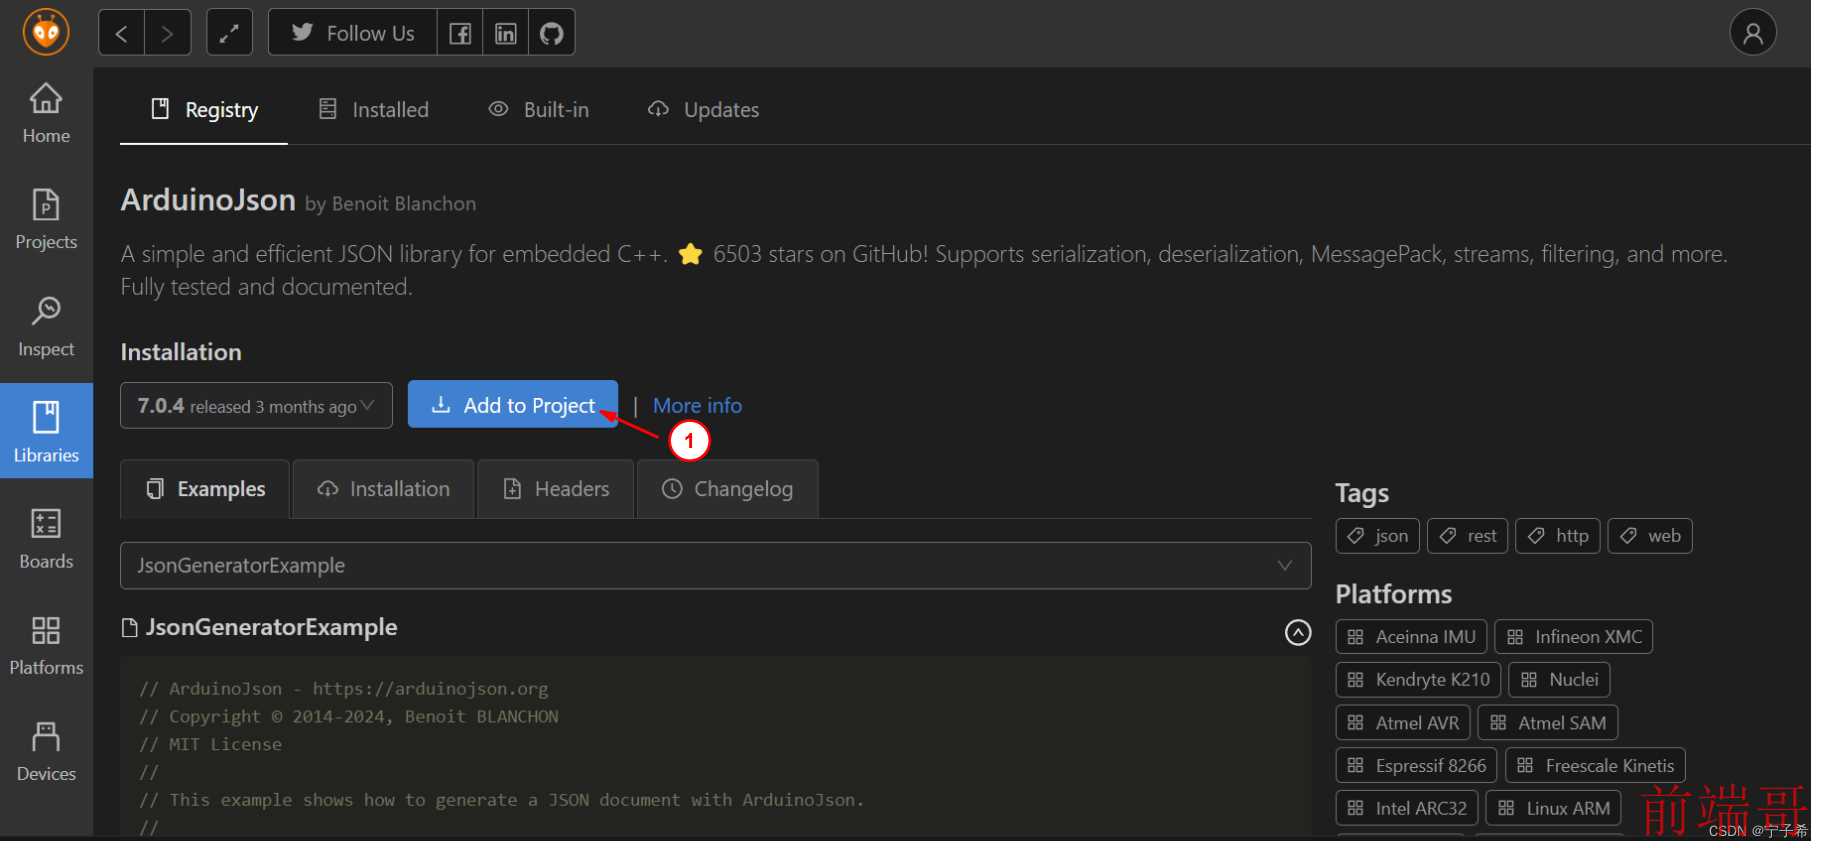Image resolution: width=1825 pixels, height=848 pixels.
Task: Go to Home in the sidebar
Action: tap(46, 114)
